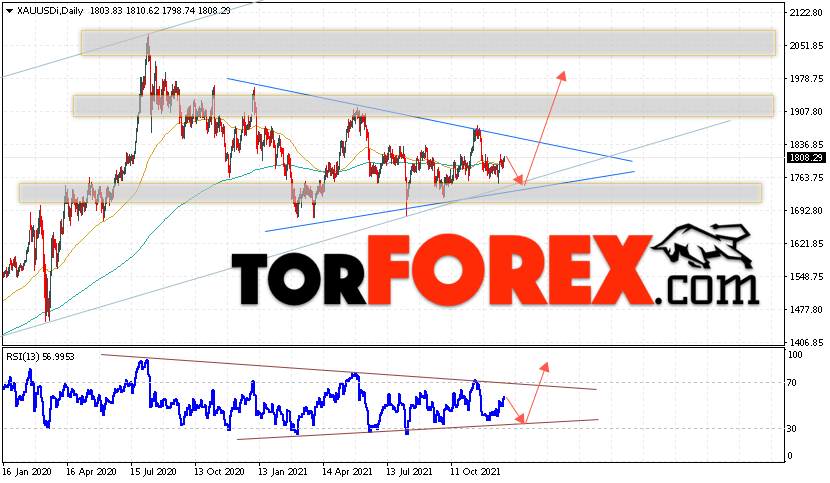The height and width of the screenshot is (483, 830).
Task: Click the 13 Jul 2021 date label
Action: pyautogui.click(x=409, y=472)
